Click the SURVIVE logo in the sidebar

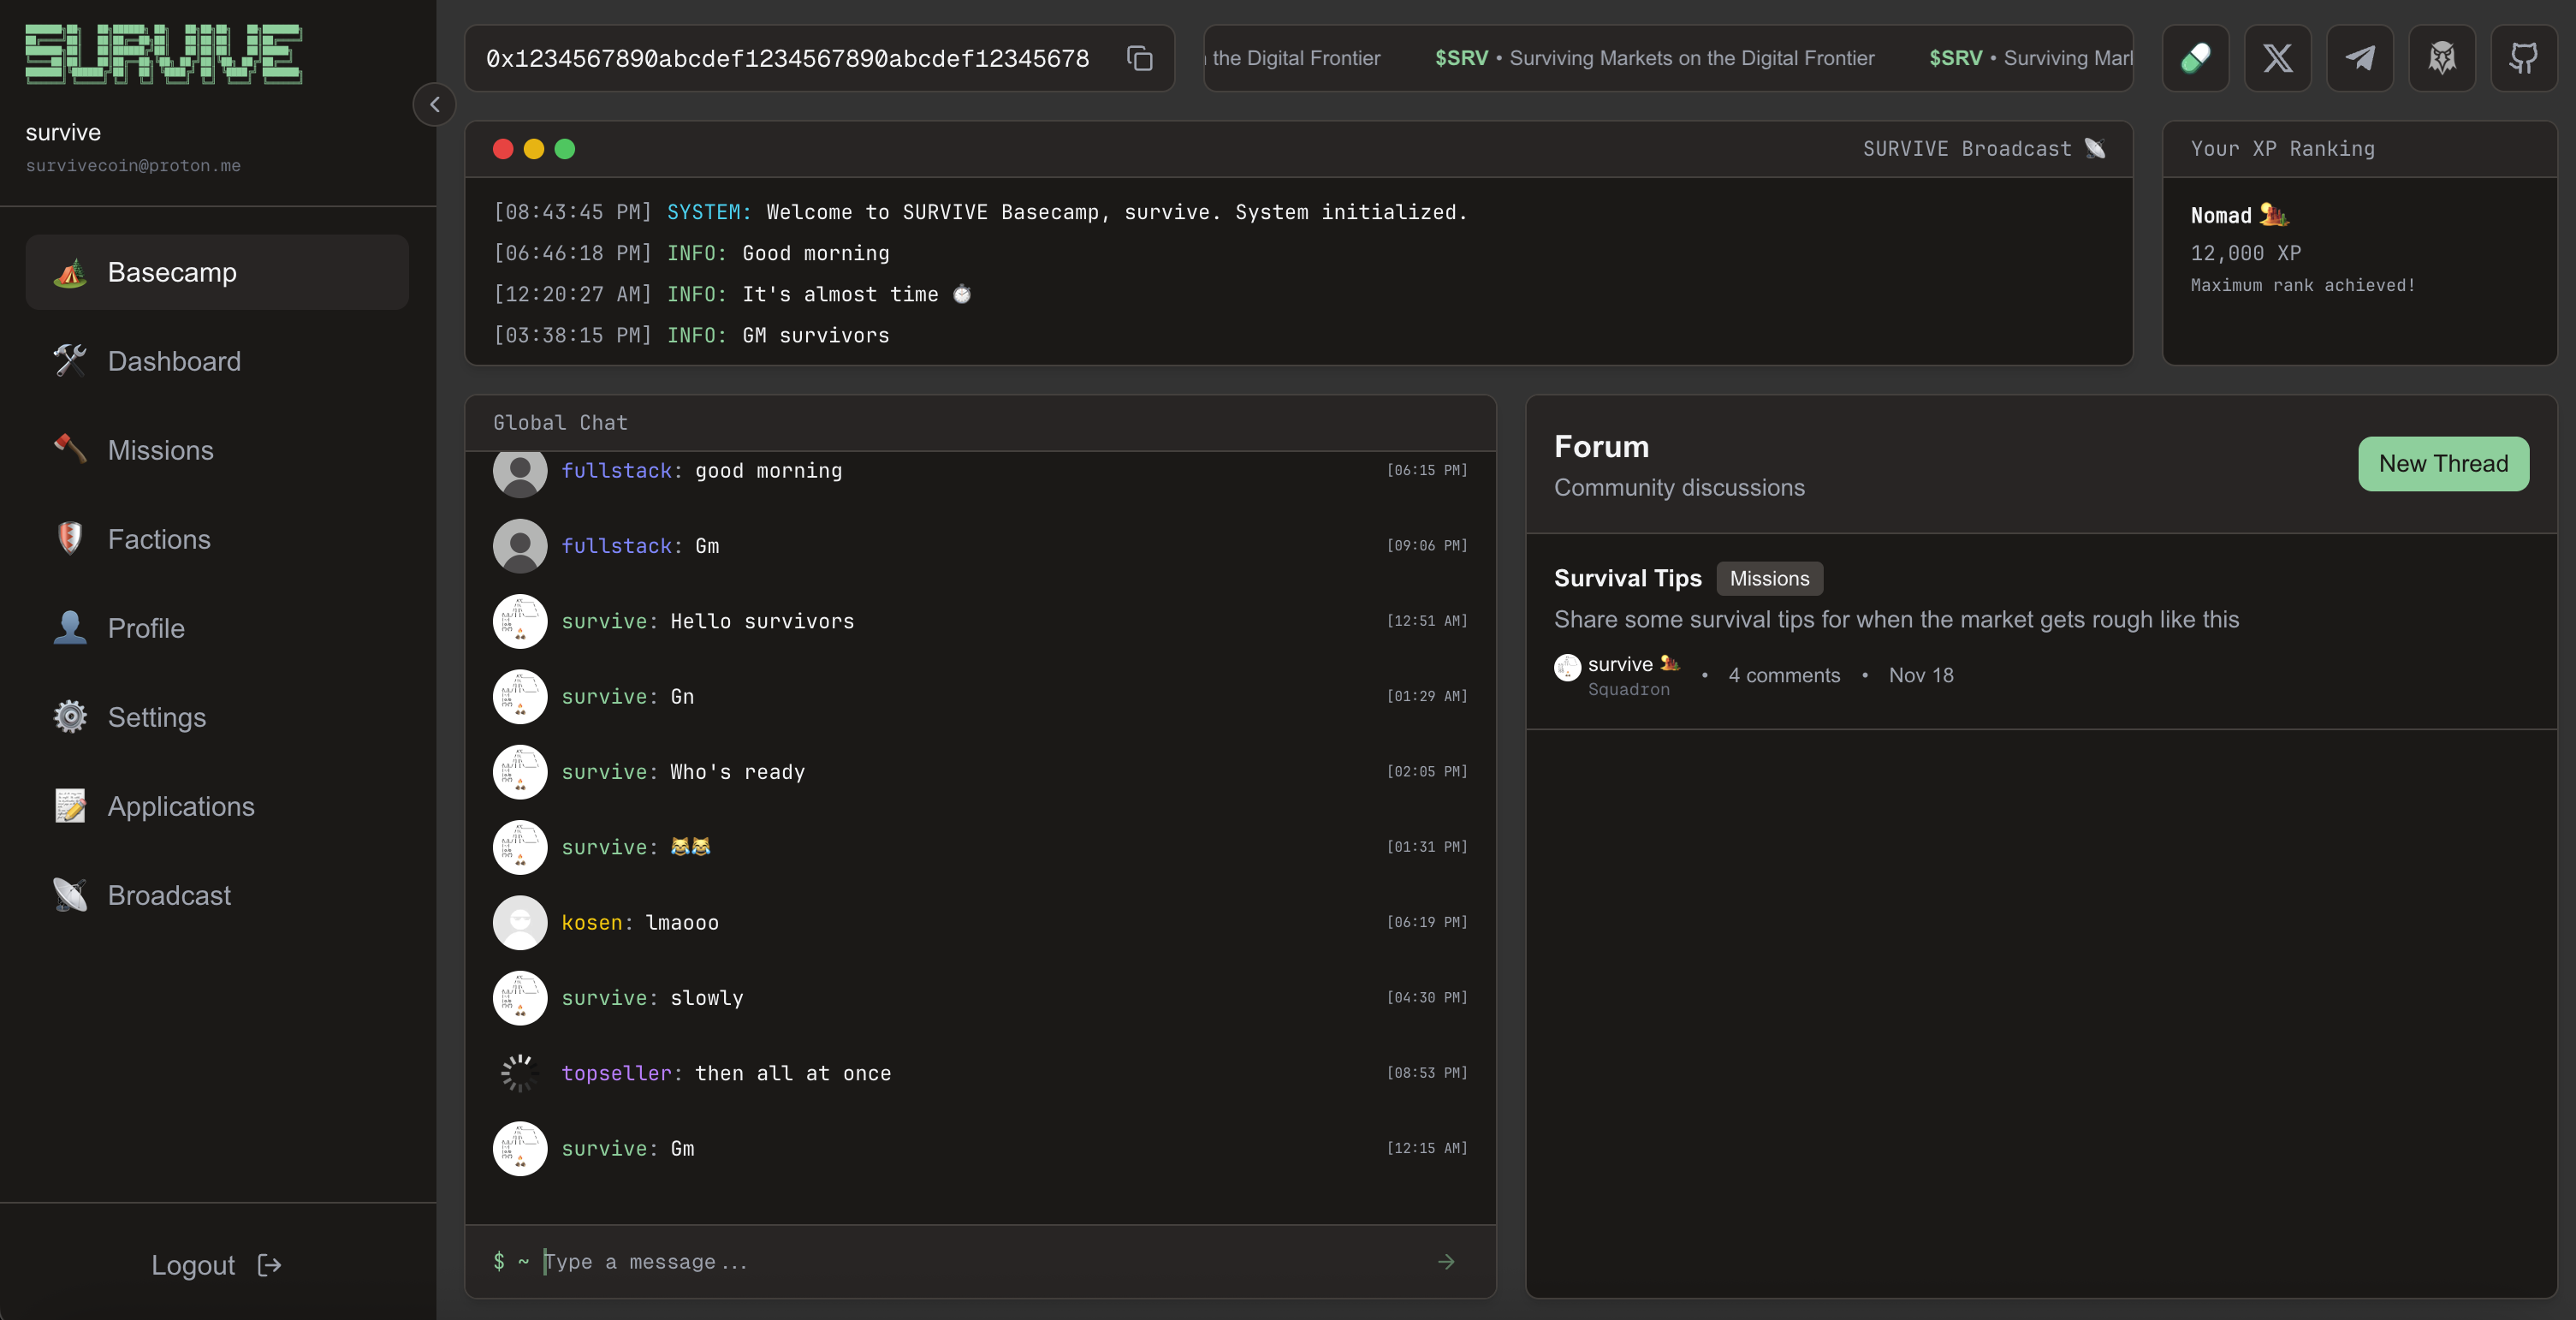[x=164, y=54]
